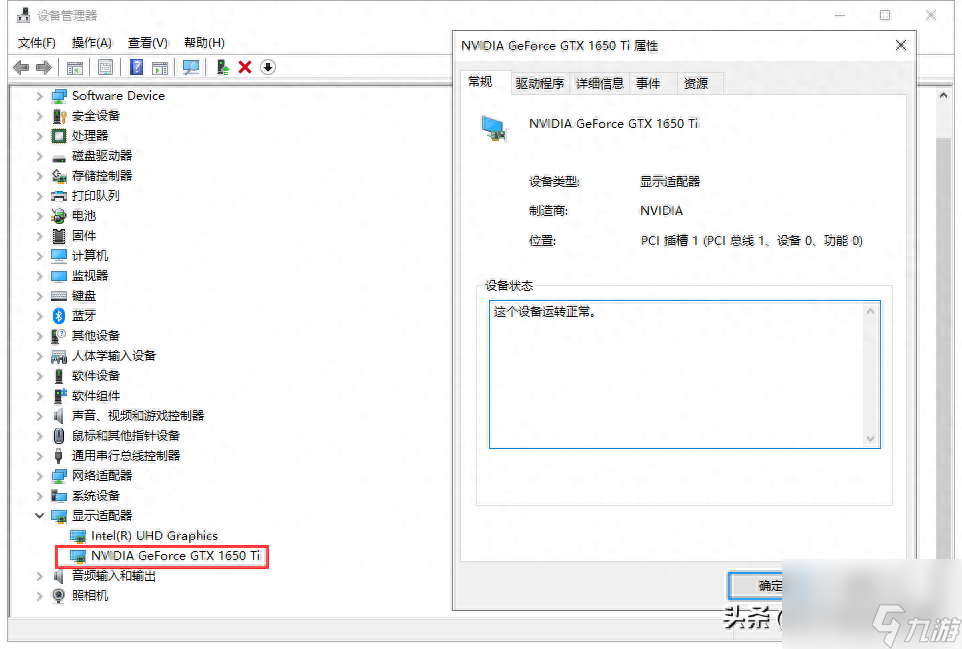
Task: Click device status box scroll down arrow
Action: click(870, 438)
